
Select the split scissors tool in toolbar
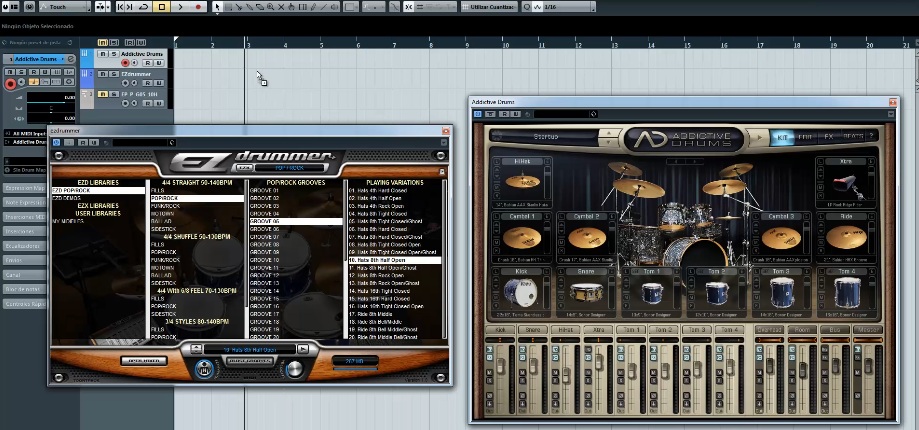pyautogui.click(x=239, y=7)
